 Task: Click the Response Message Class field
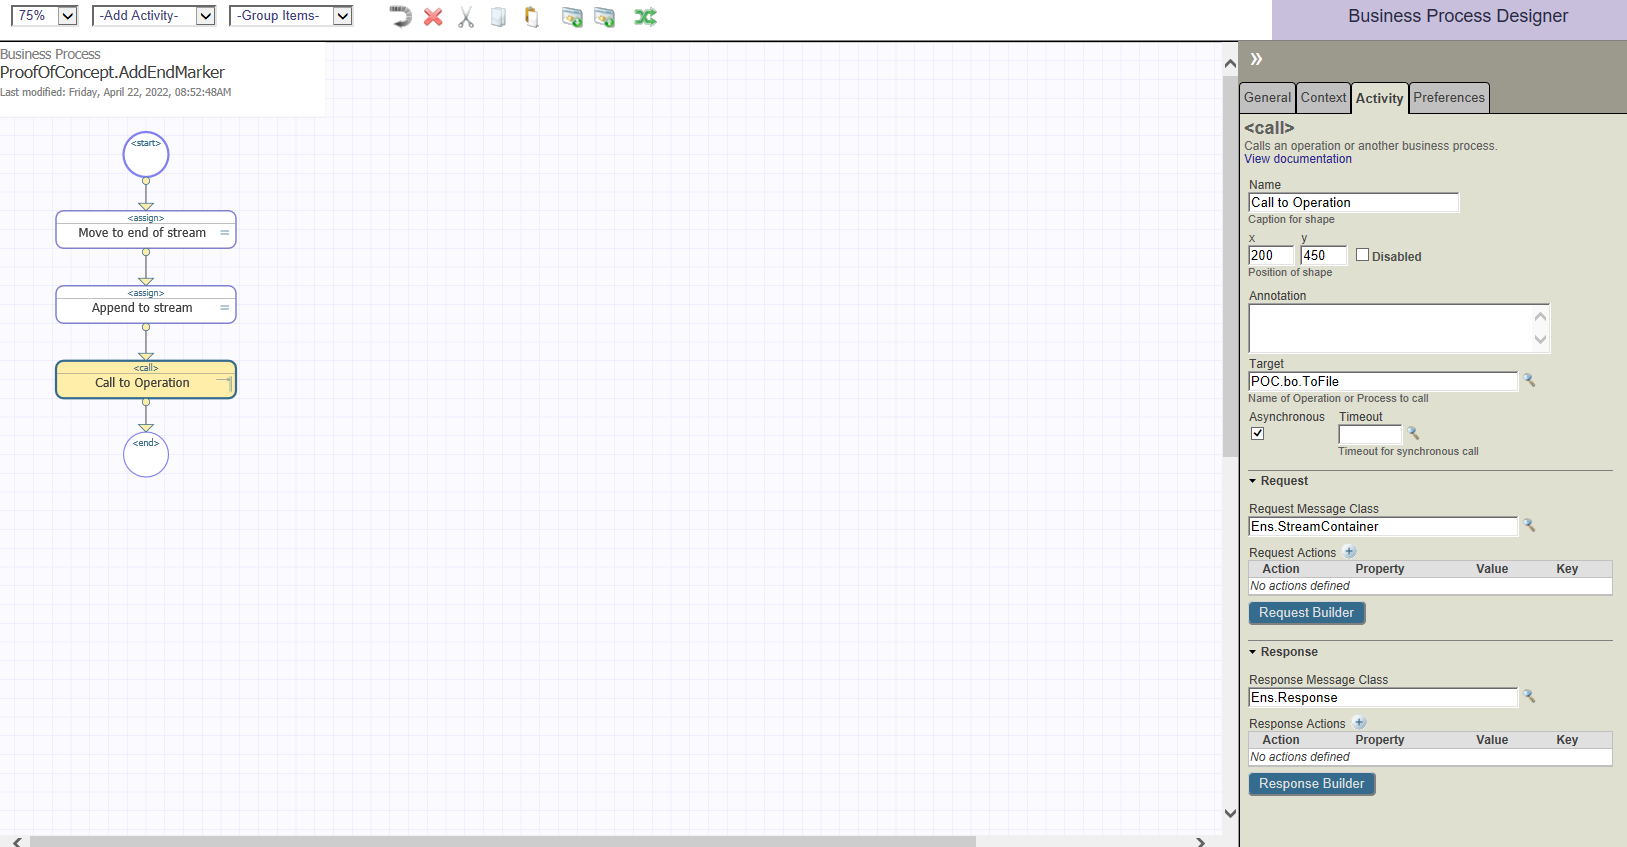tap(1383, 697)
